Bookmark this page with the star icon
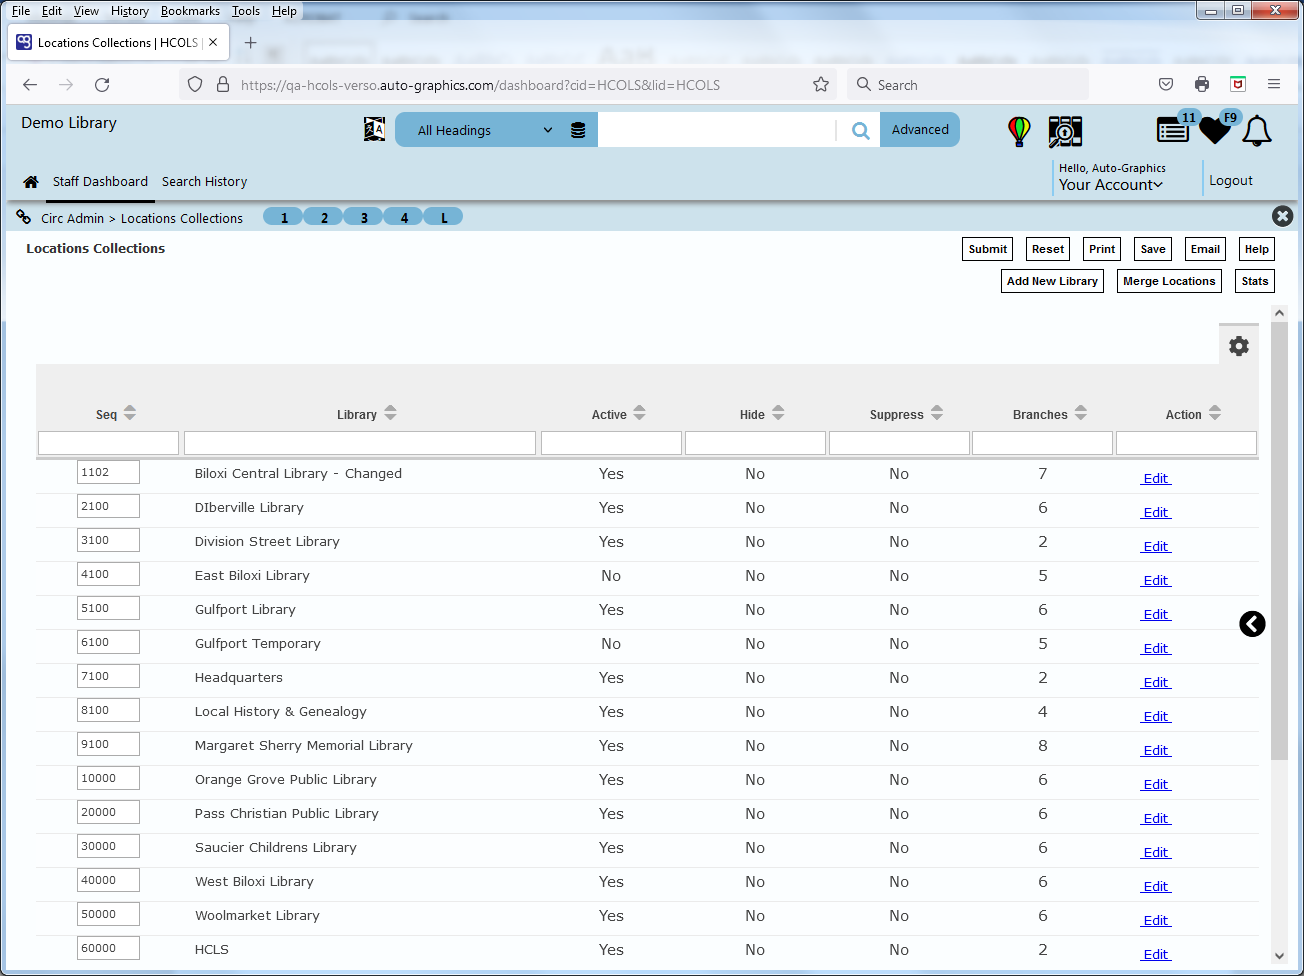 click(x=821, y=85)
